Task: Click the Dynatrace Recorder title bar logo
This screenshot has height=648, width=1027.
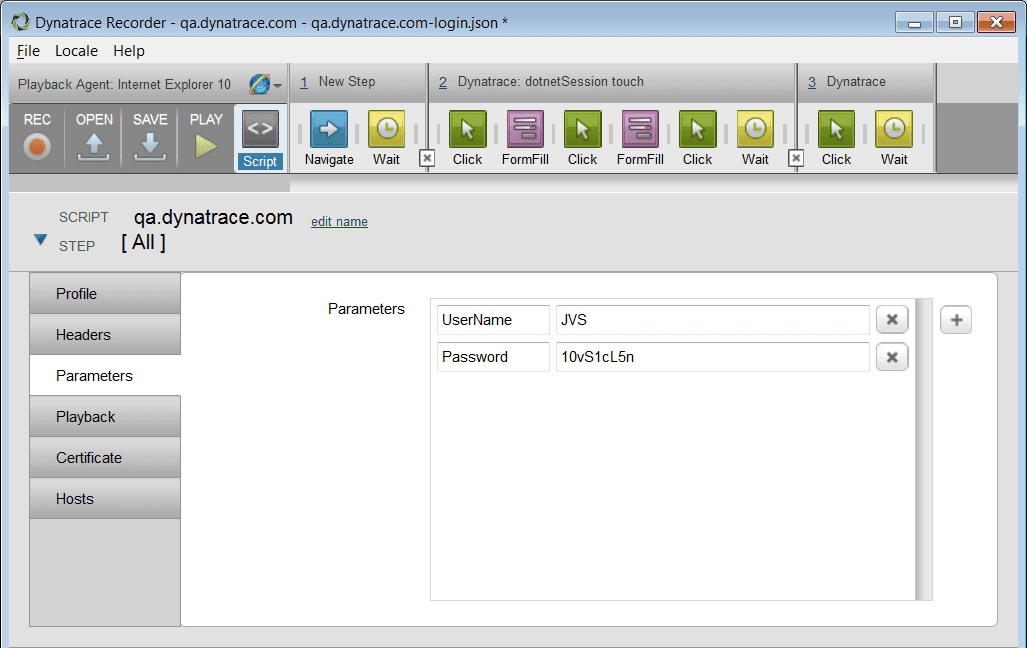Action: coord(20,22)
